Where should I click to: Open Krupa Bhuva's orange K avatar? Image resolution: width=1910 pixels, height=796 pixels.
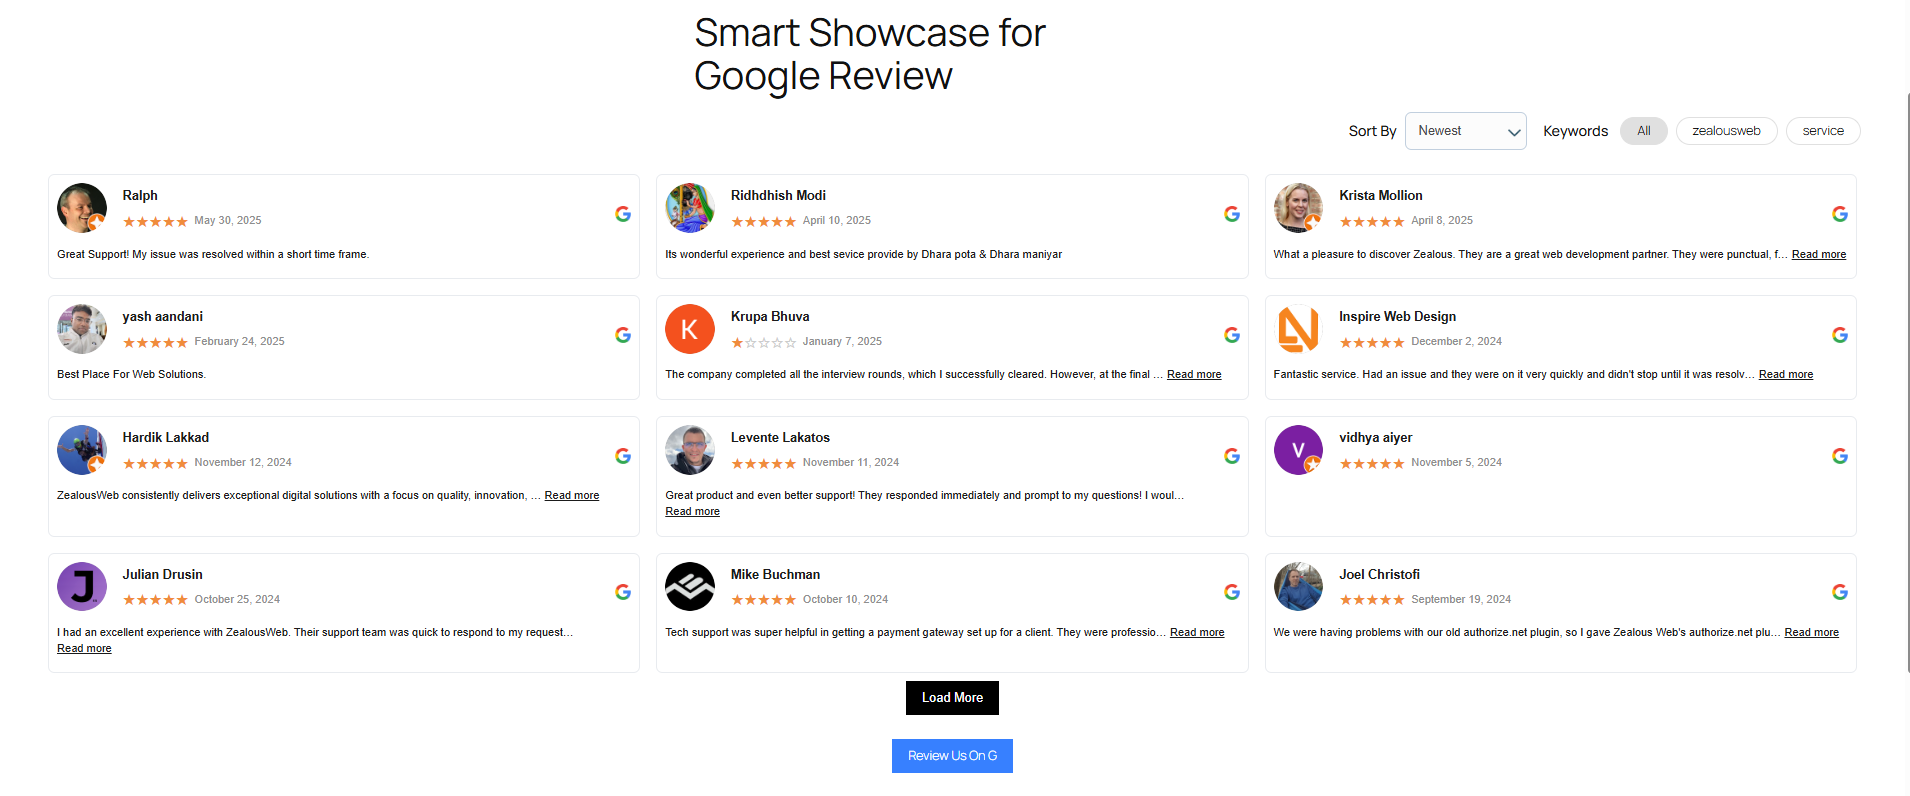click(690, 329)
